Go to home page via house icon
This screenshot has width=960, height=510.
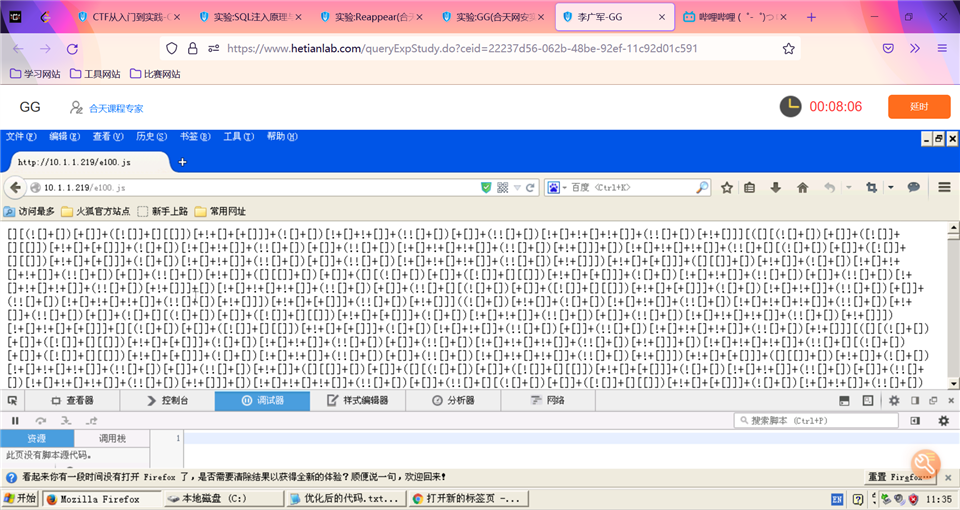pos(802,187)
